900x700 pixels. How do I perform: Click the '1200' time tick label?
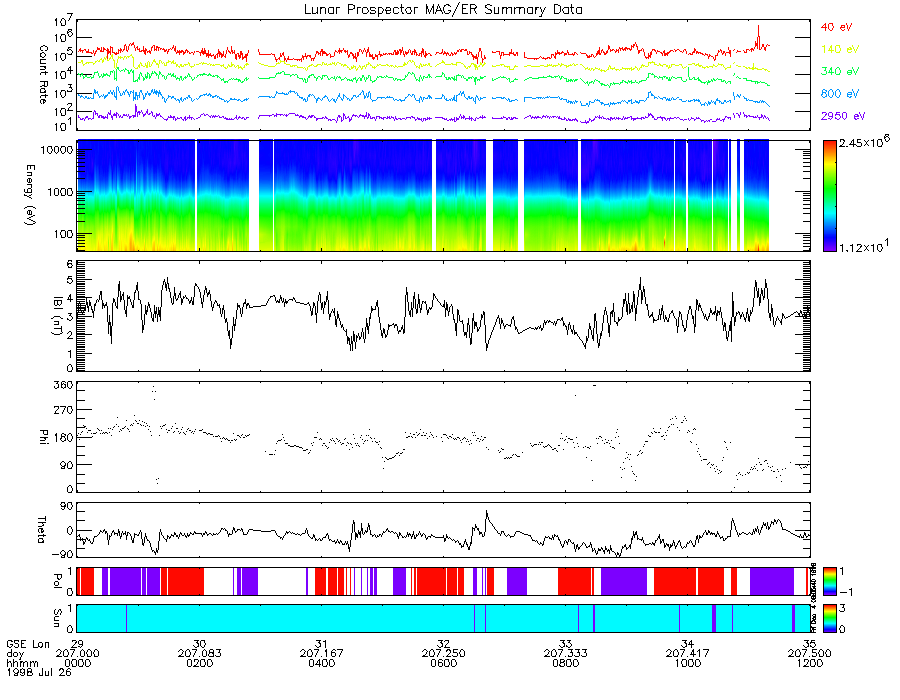(809, 663)
